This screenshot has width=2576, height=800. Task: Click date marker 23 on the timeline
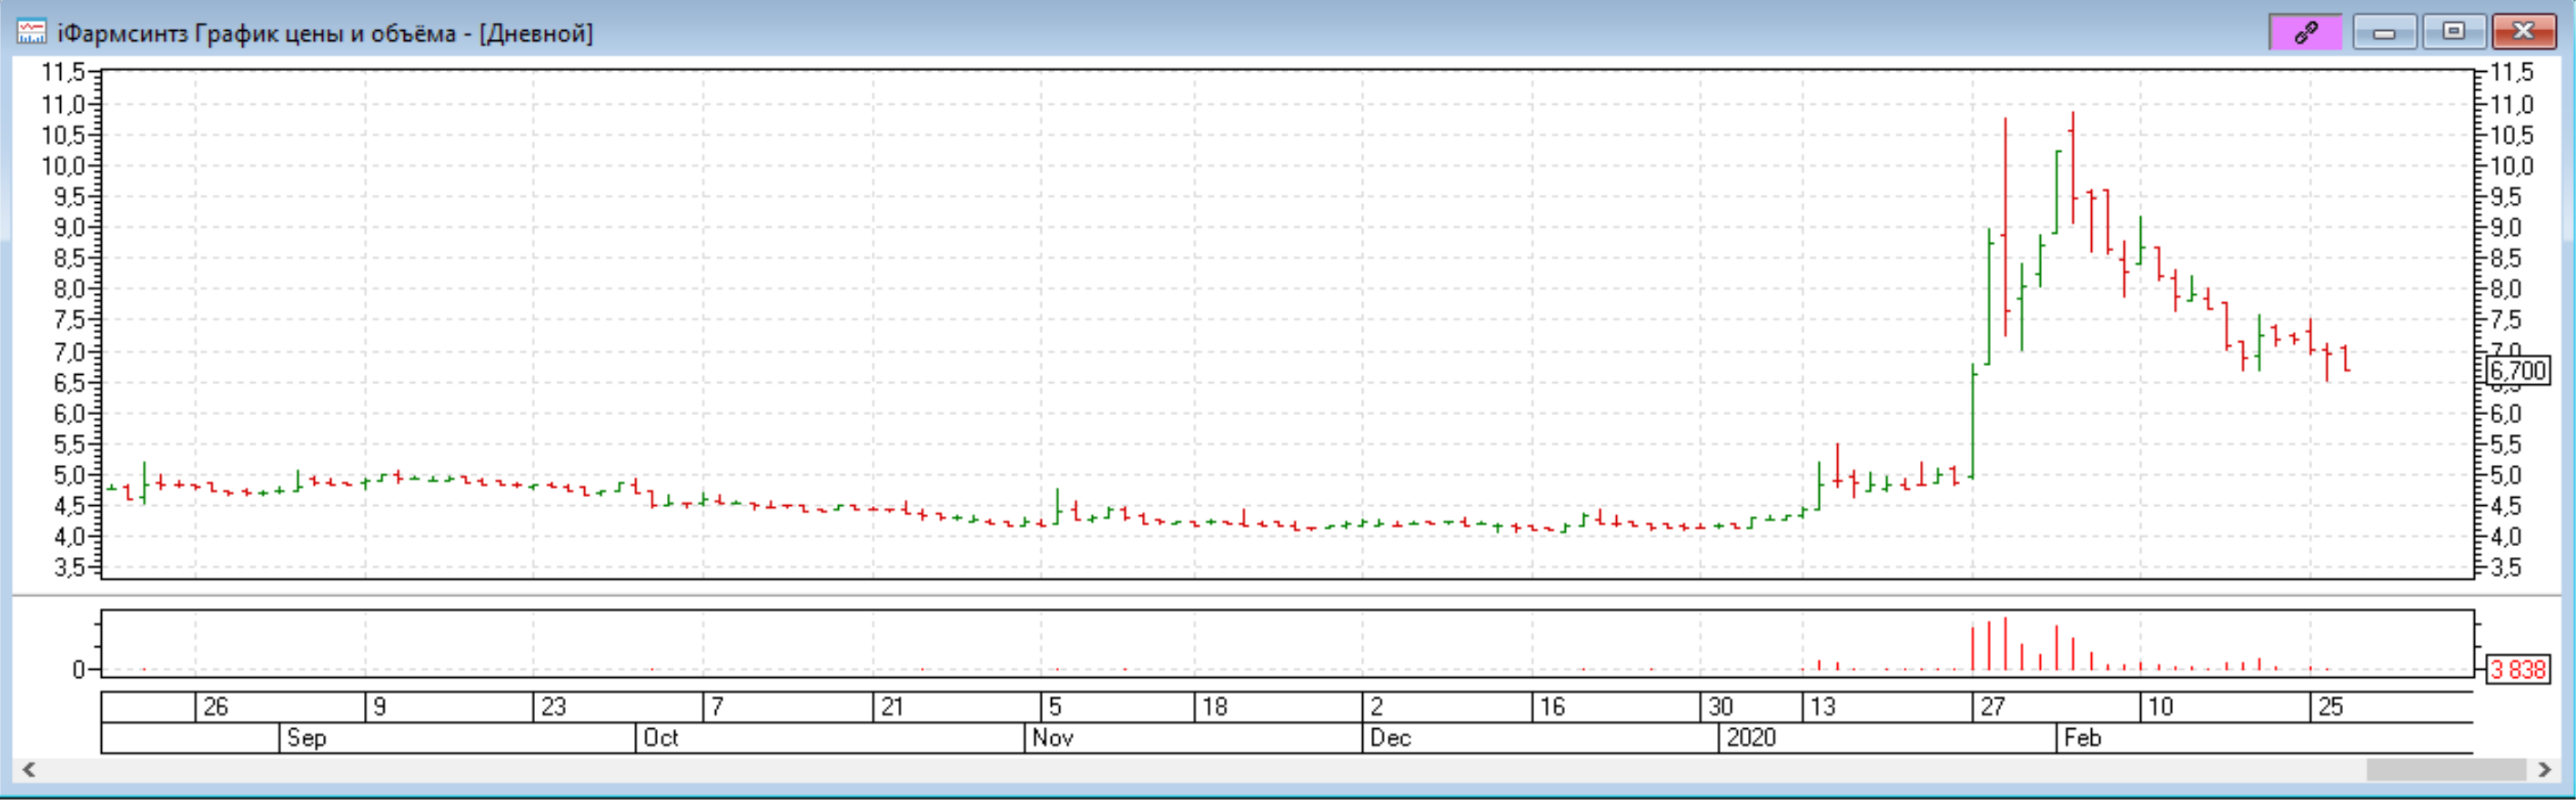point(553,707)
